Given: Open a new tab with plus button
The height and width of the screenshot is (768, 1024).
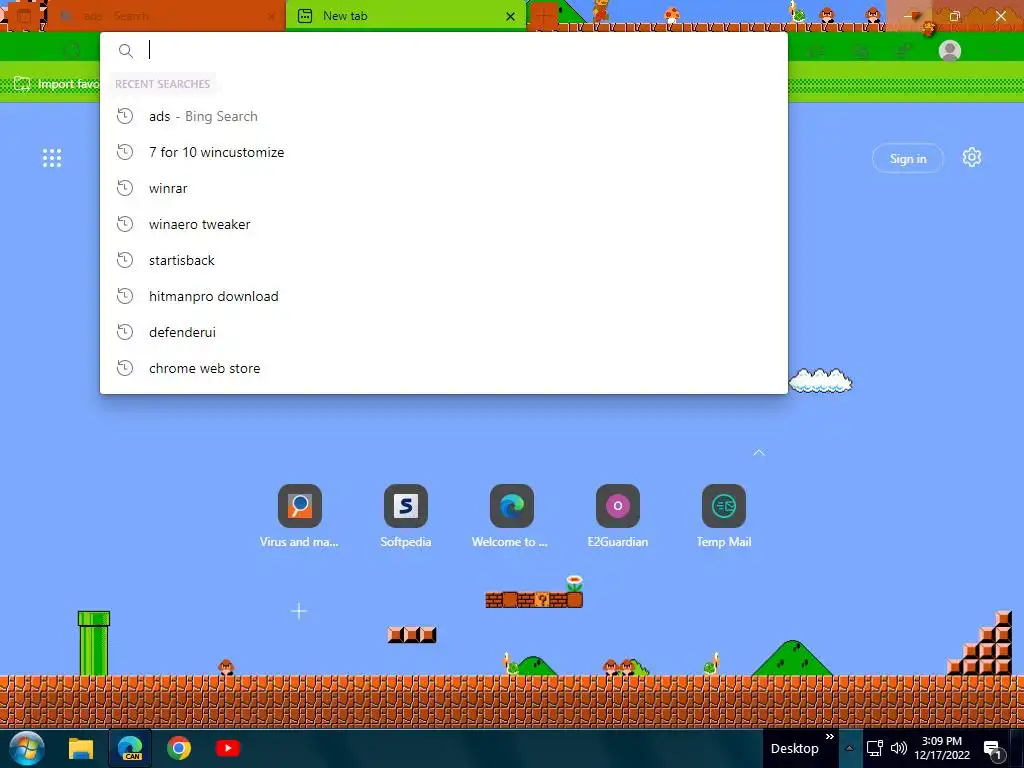Looking at the screenshot, I should [x=543, y=16].
